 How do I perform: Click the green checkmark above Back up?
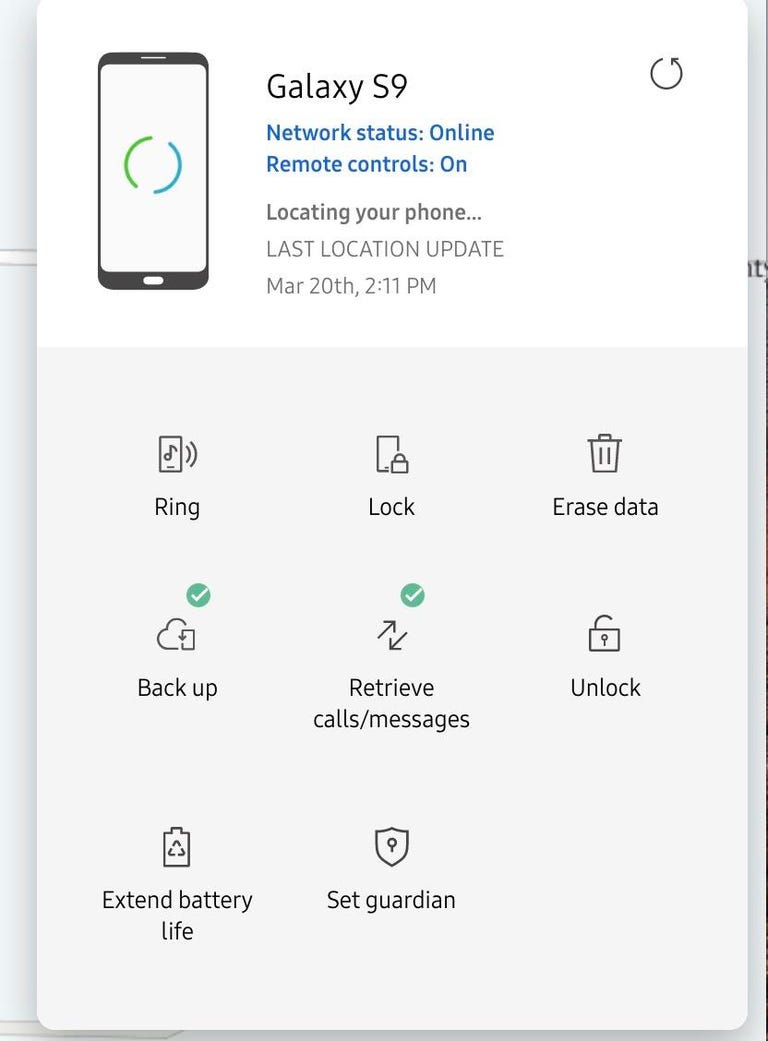click(197, 595)
